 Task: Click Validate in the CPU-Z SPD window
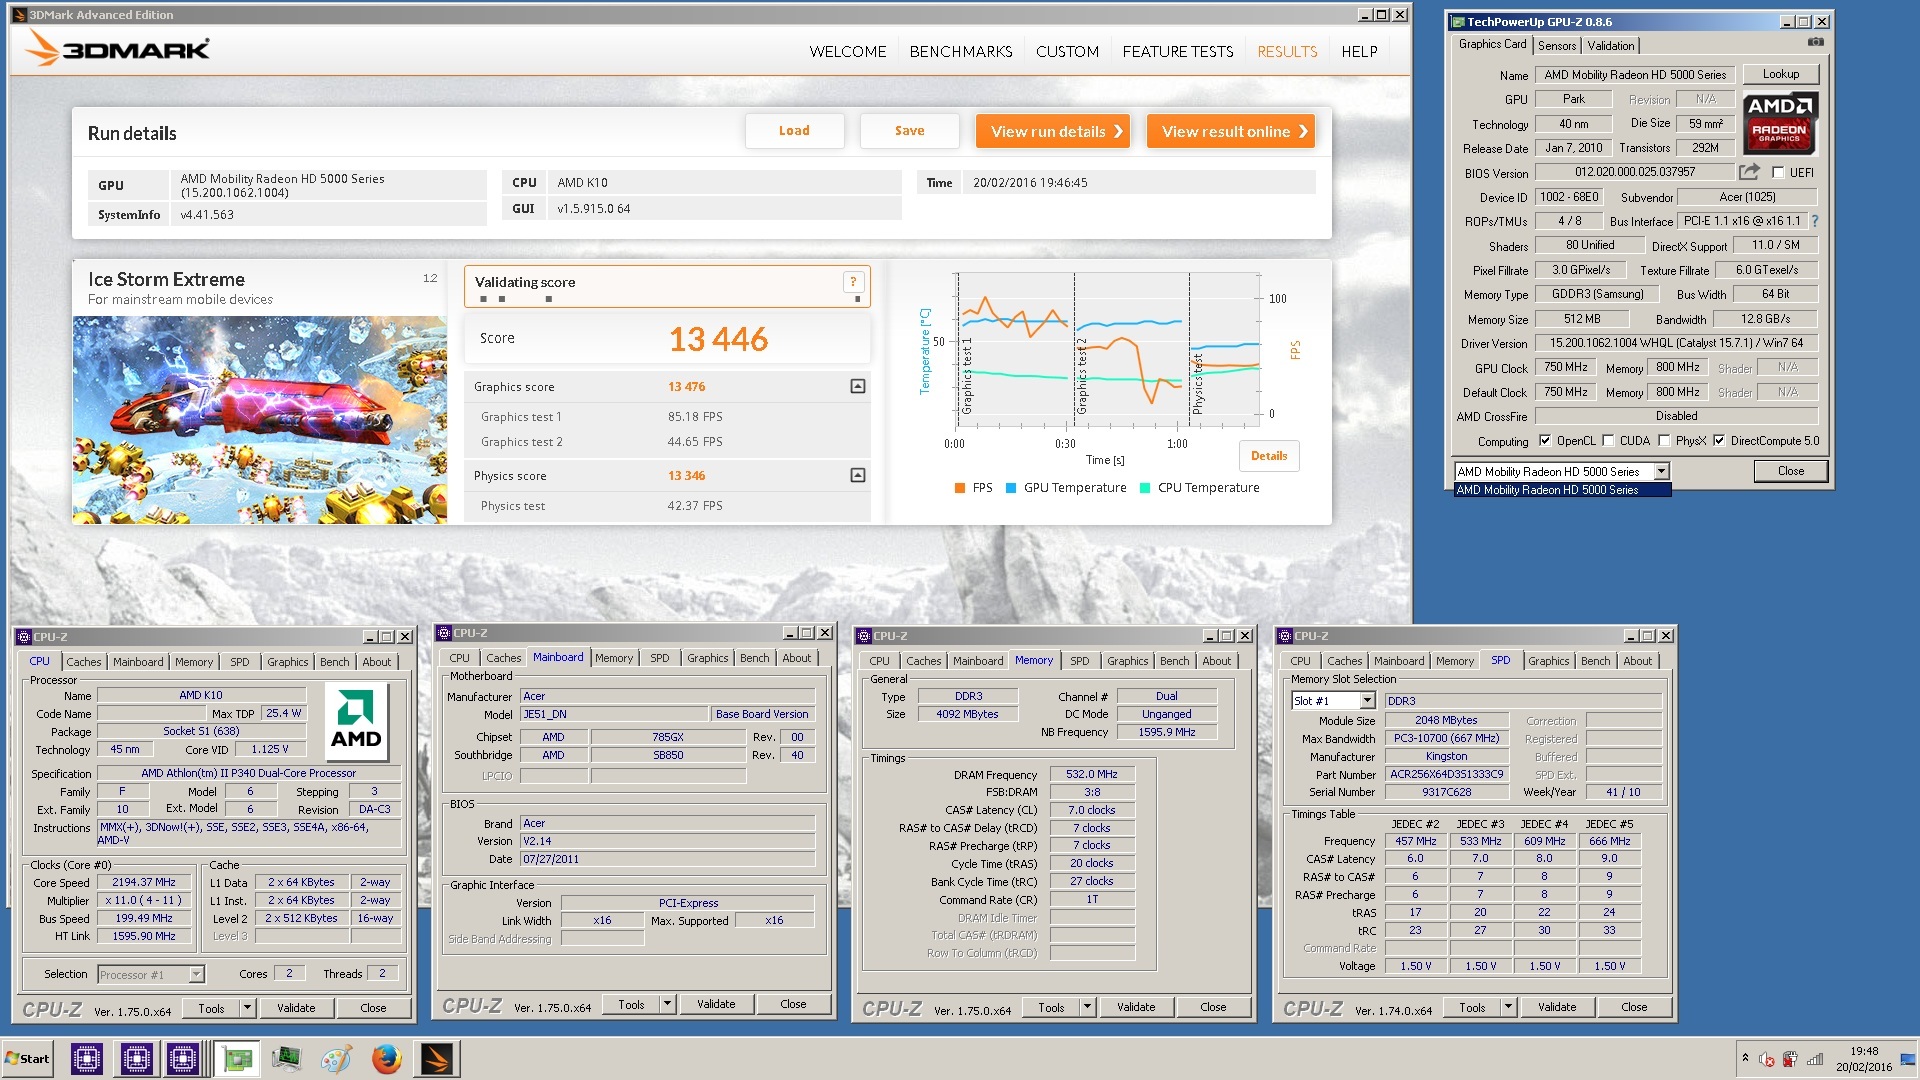(x=1556, y=1007)
